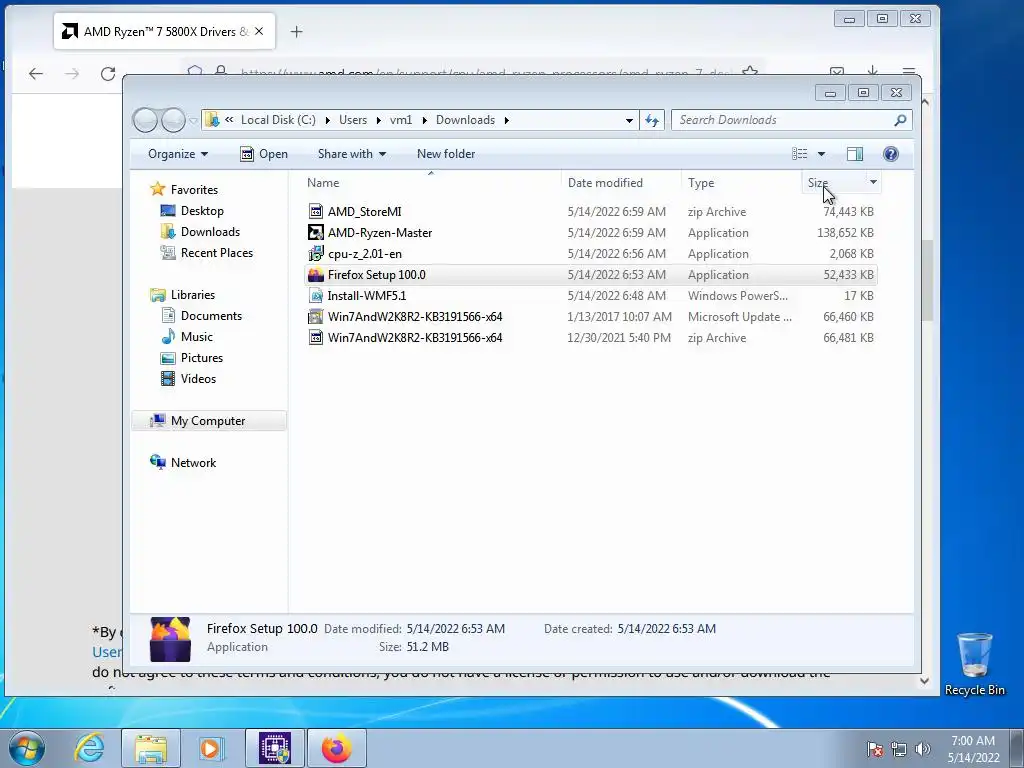1024x768 pixels.
Task: Close the AMD Ryzen Drivers tab
Action: [x=259, y=31]
